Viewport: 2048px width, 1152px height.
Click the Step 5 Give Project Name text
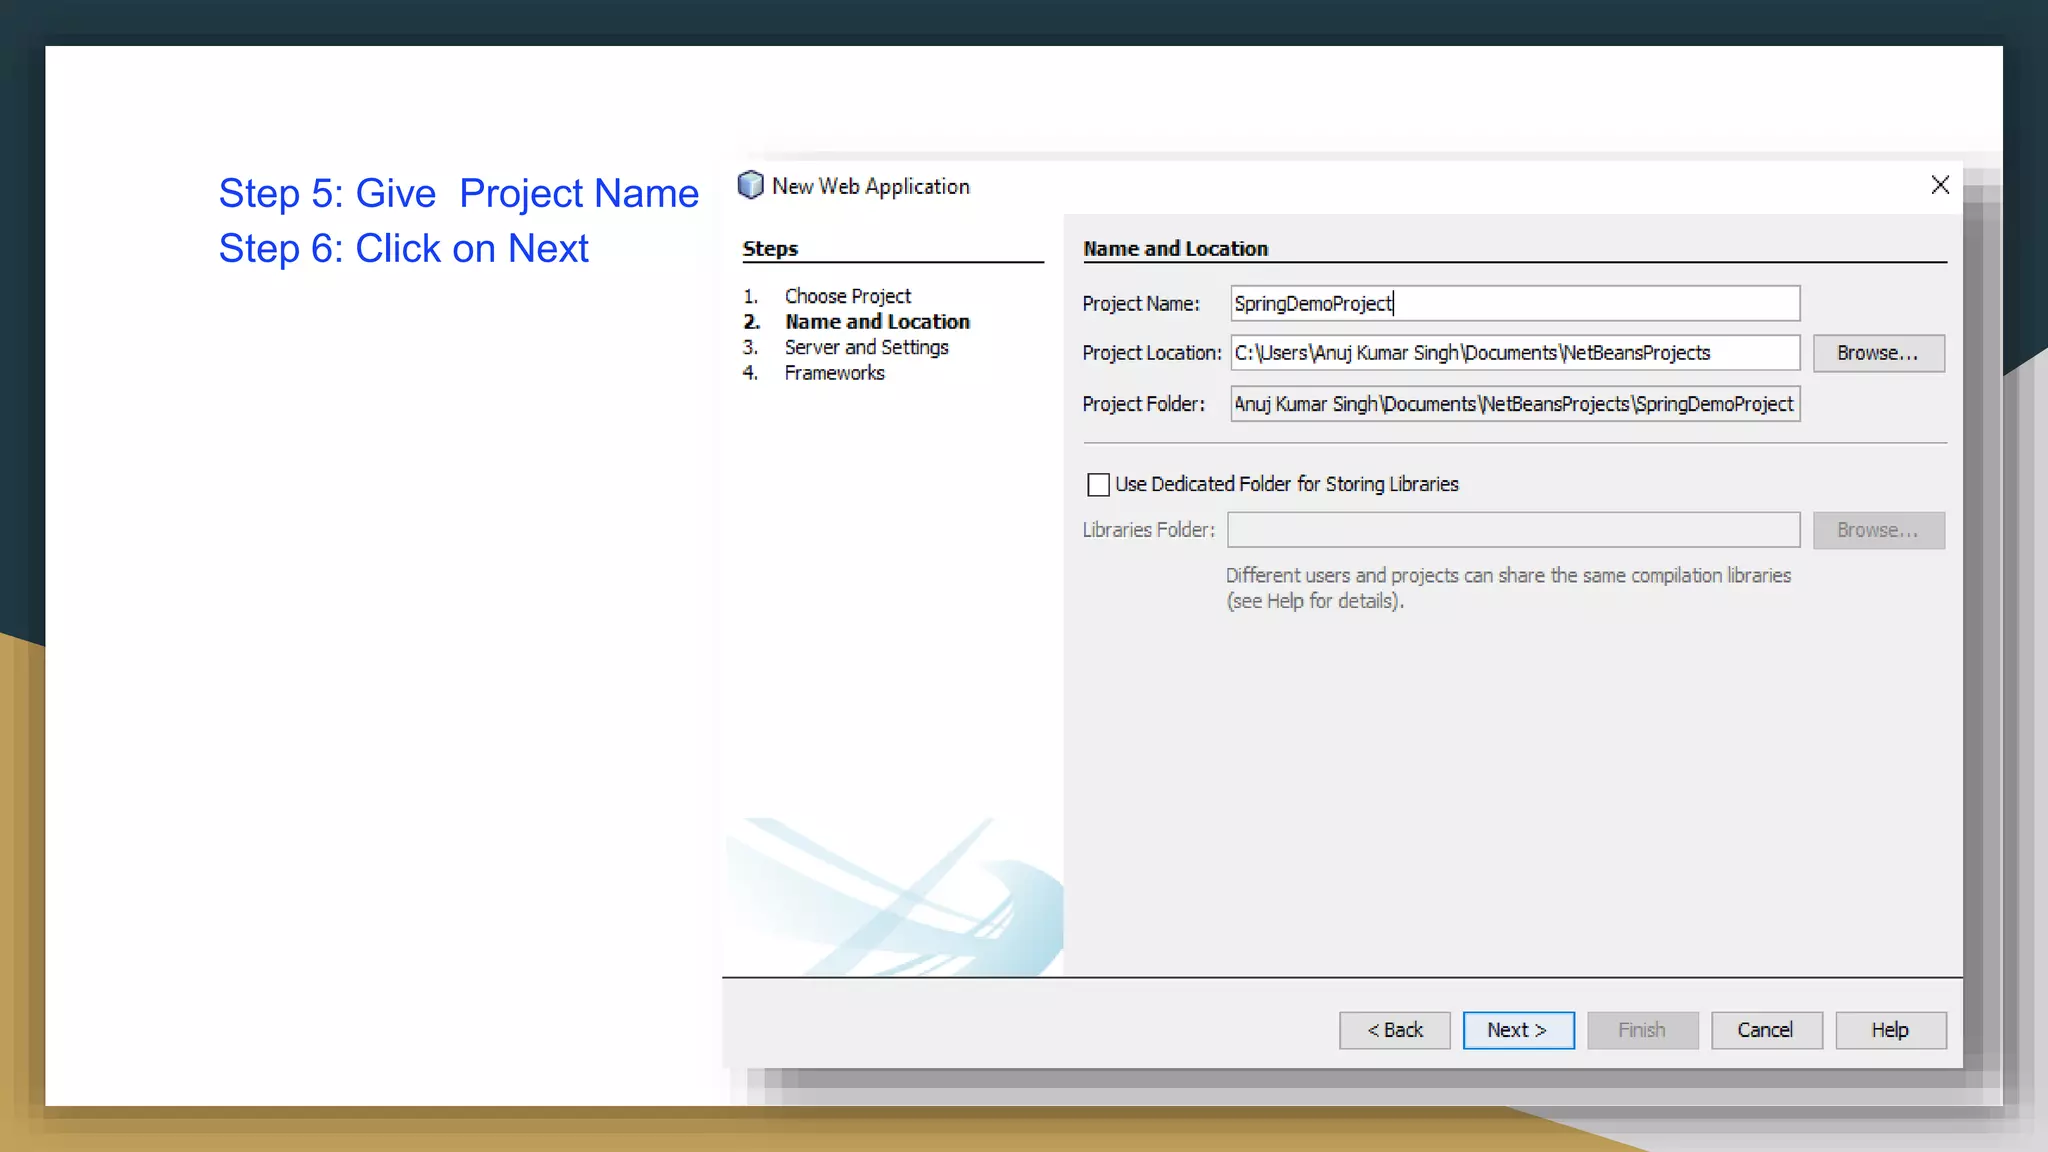[458, 193]
